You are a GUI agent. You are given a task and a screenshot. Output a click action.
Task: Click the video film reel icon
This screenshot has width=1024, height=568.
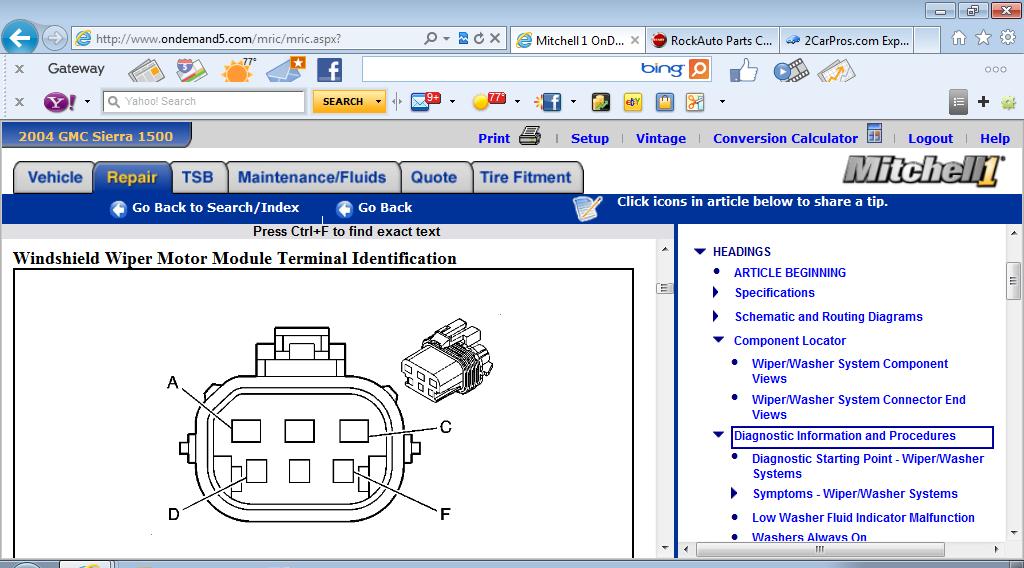click(791, 70)
